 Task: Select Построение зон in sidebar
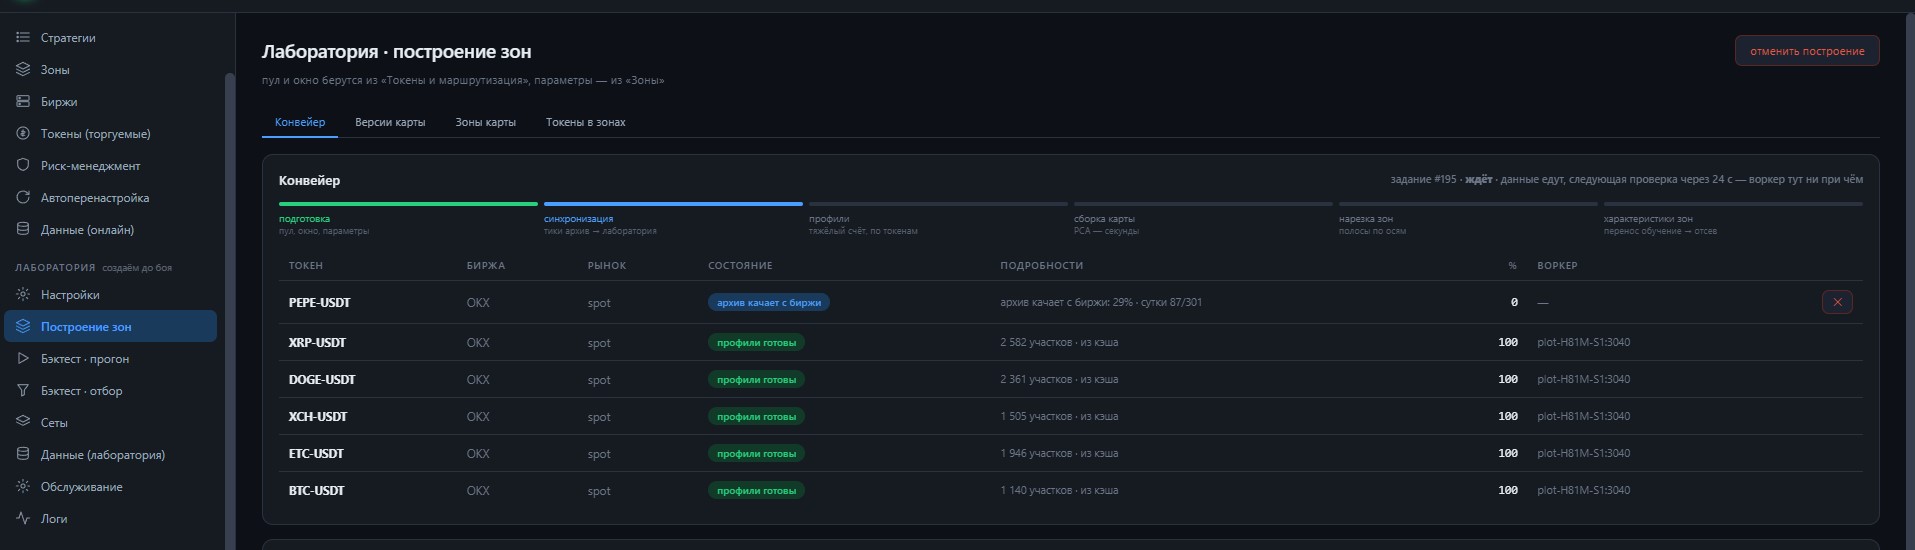coord(110,327)
